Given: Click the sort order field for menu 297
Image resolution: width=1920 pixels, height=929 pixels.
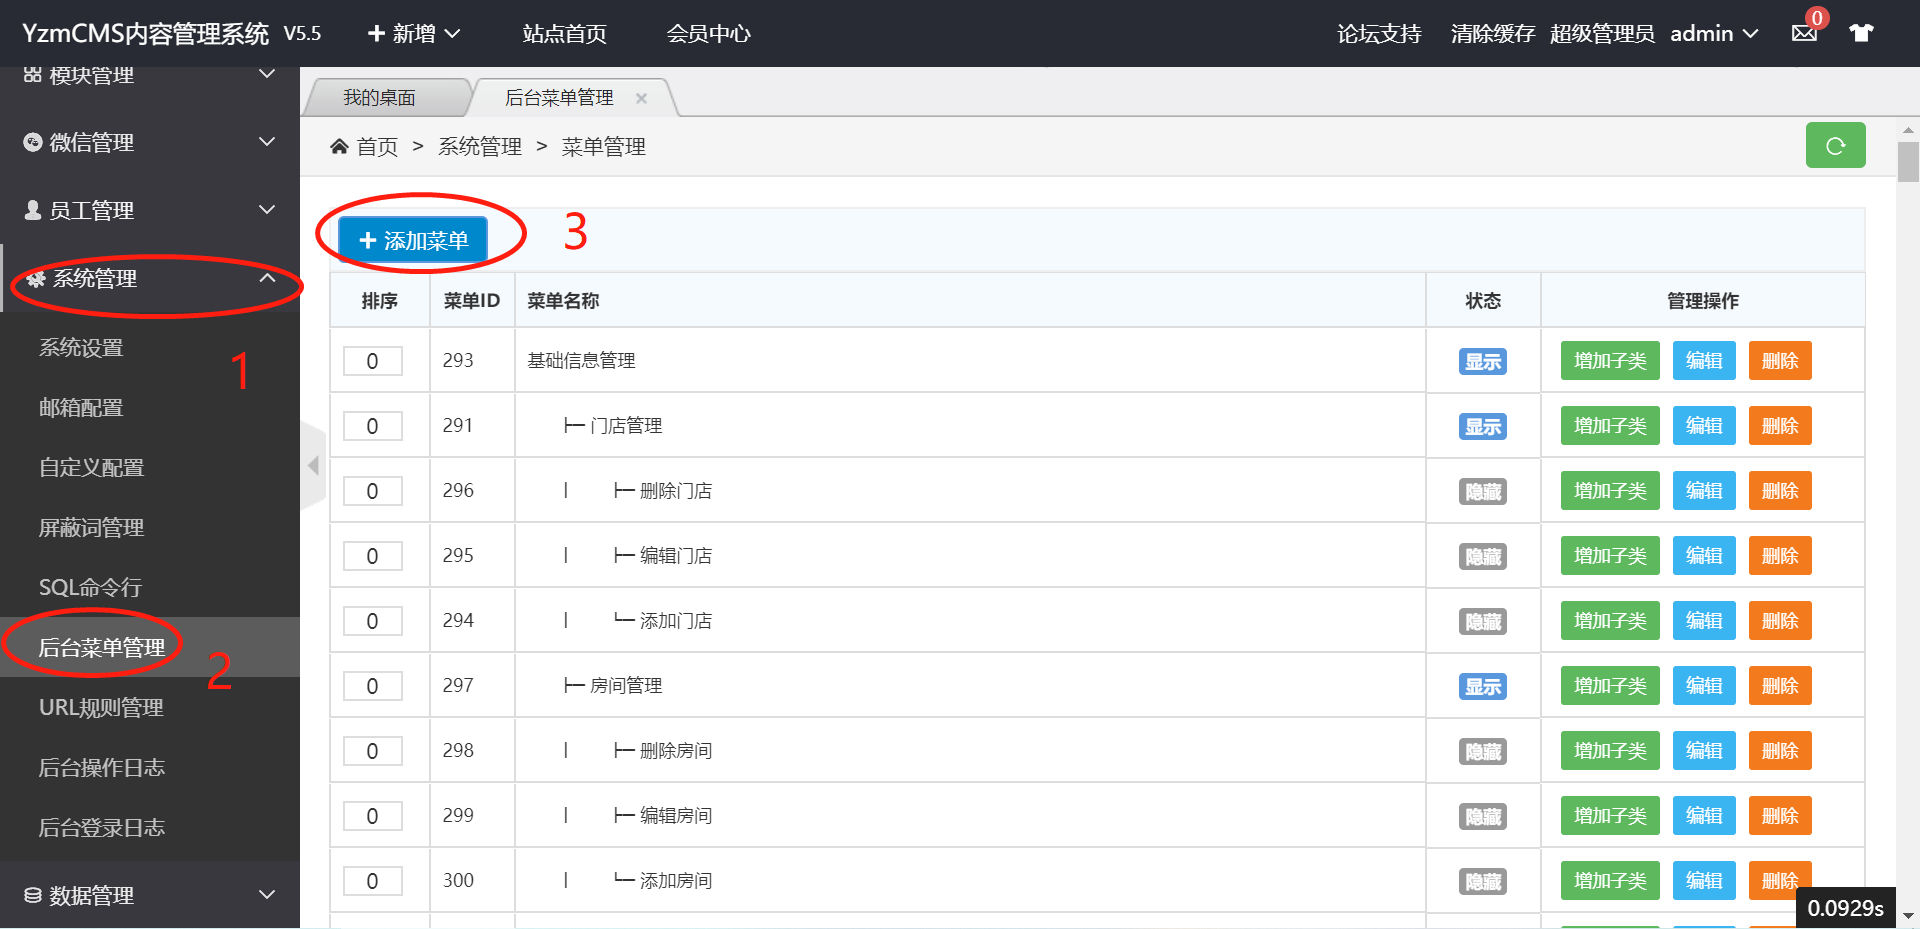Looking at the screenshot, I should point(372,686).
